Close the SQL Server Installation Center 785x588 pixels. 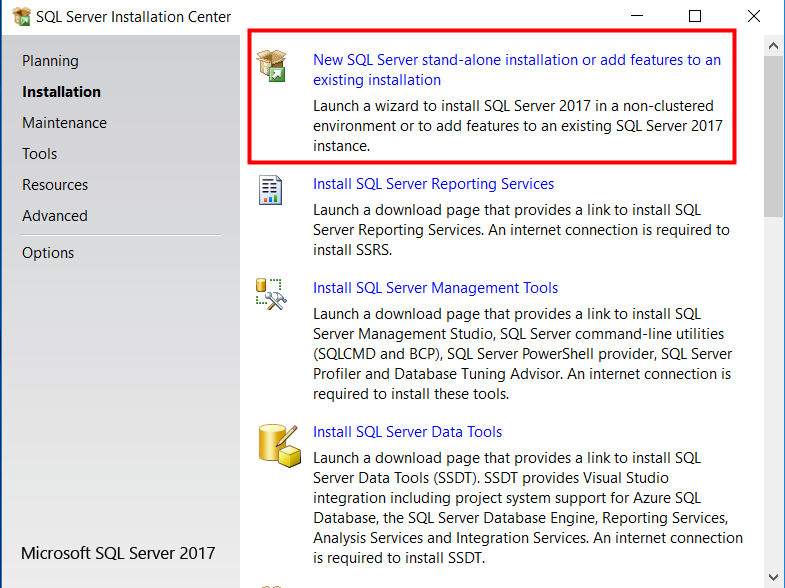[x=753, y=17]
